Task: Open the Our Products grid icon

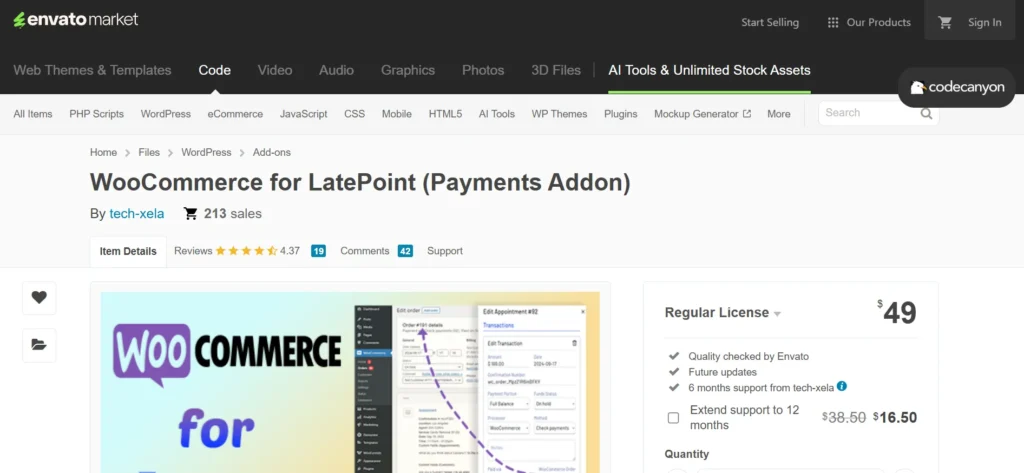Action: (x=833, y=22)
